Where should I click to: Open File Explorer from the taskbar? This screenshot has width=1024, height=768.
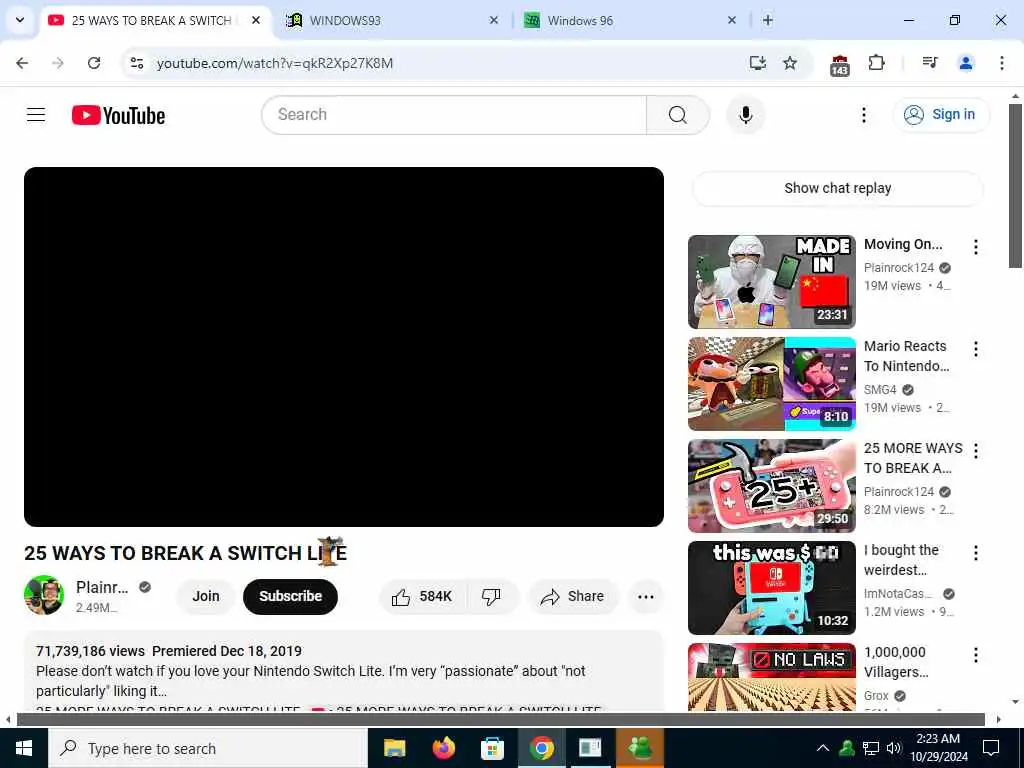(394, 748)
